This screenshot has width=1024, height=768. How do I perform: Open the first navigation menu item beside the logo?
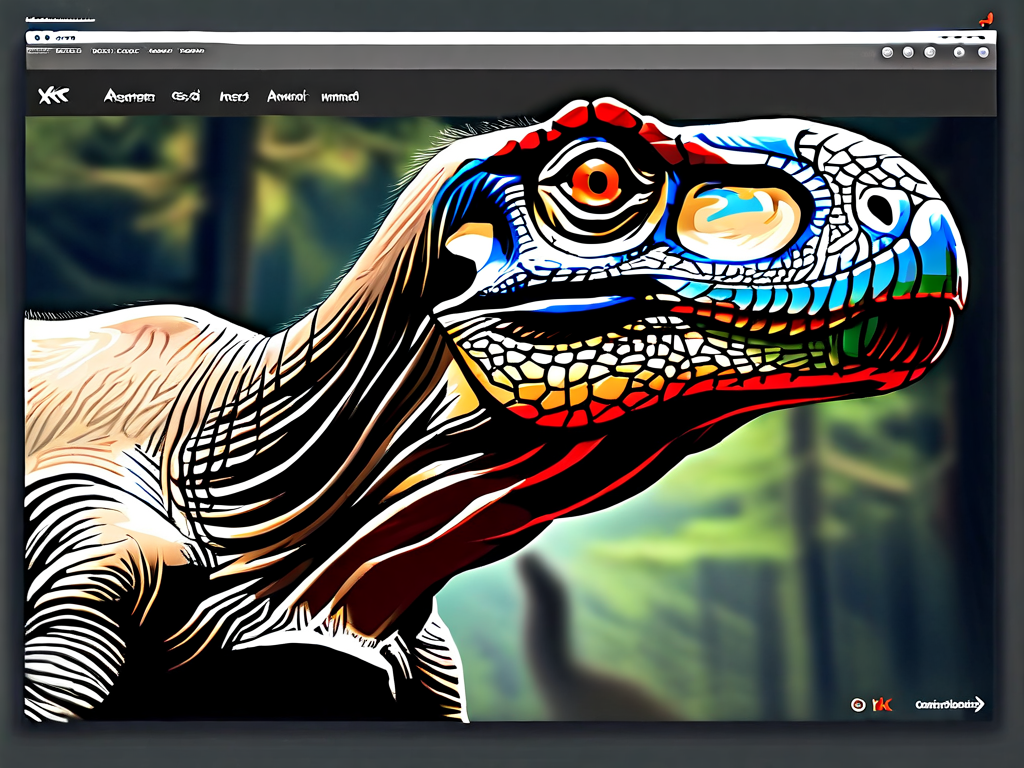(129, 97)
